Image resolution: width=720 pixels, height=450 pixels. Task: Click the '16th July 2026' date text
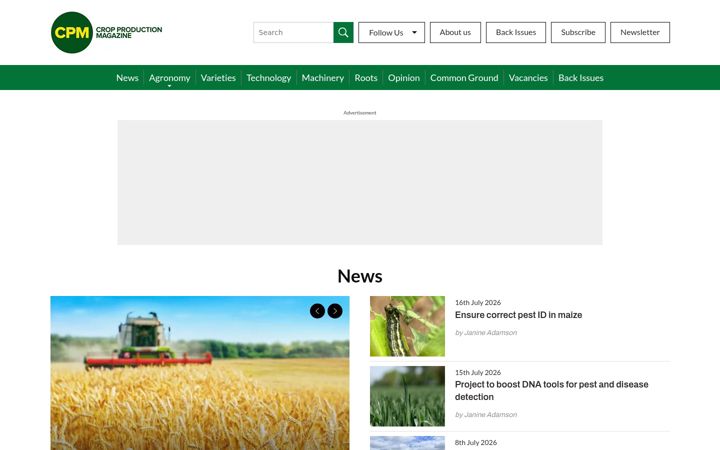(478, 303)
